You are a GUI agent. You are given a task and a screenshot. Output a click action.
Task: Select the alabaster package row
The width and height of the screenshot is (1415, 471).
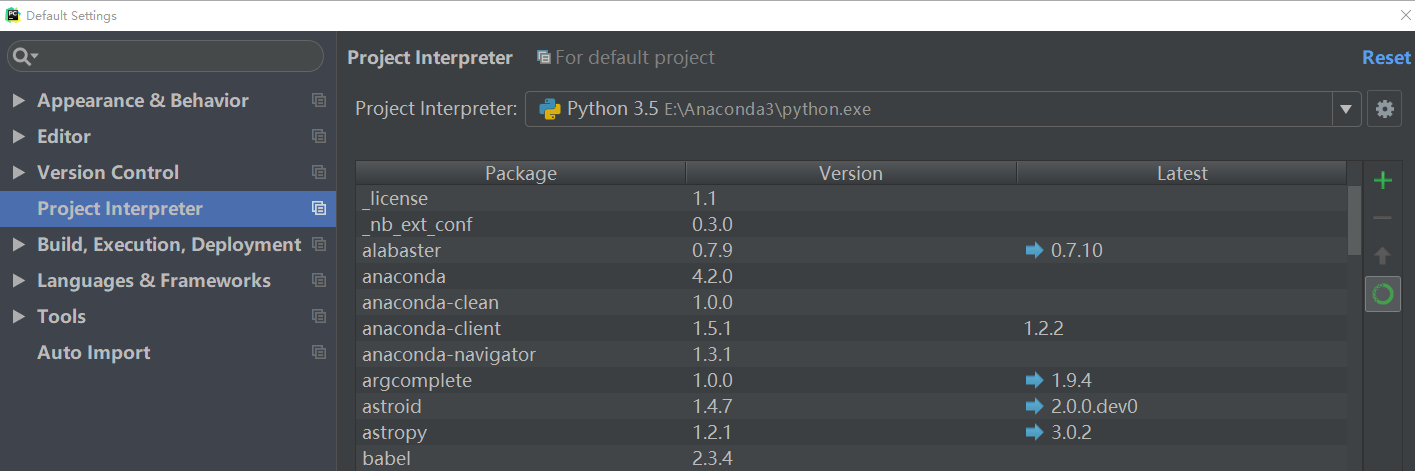pos(852,250)
